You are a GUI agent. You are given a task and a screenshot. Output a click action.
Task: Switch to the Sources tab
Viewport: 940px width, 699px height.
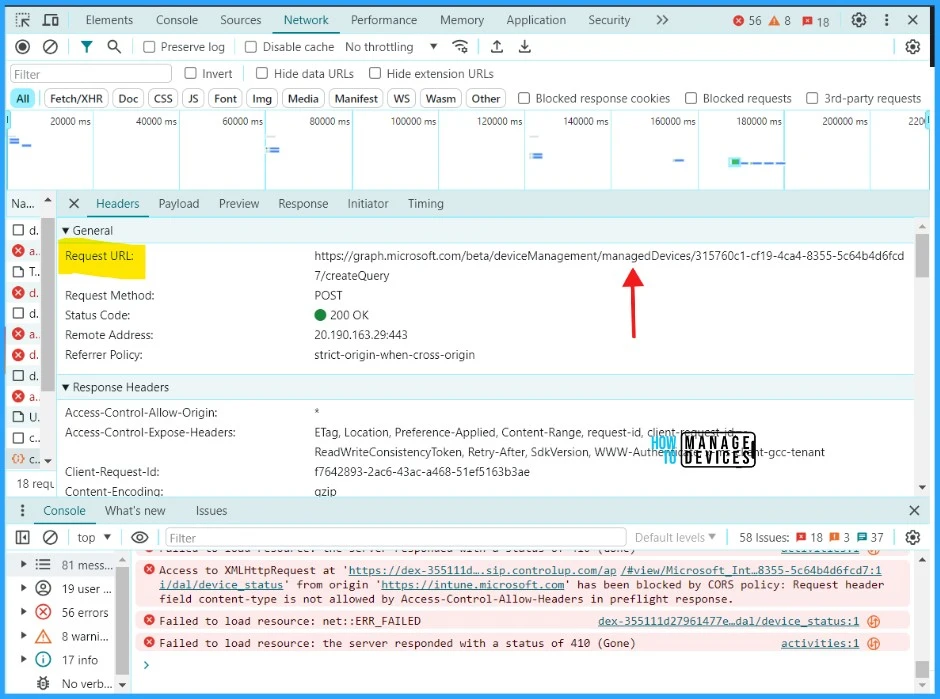(240, 20)
